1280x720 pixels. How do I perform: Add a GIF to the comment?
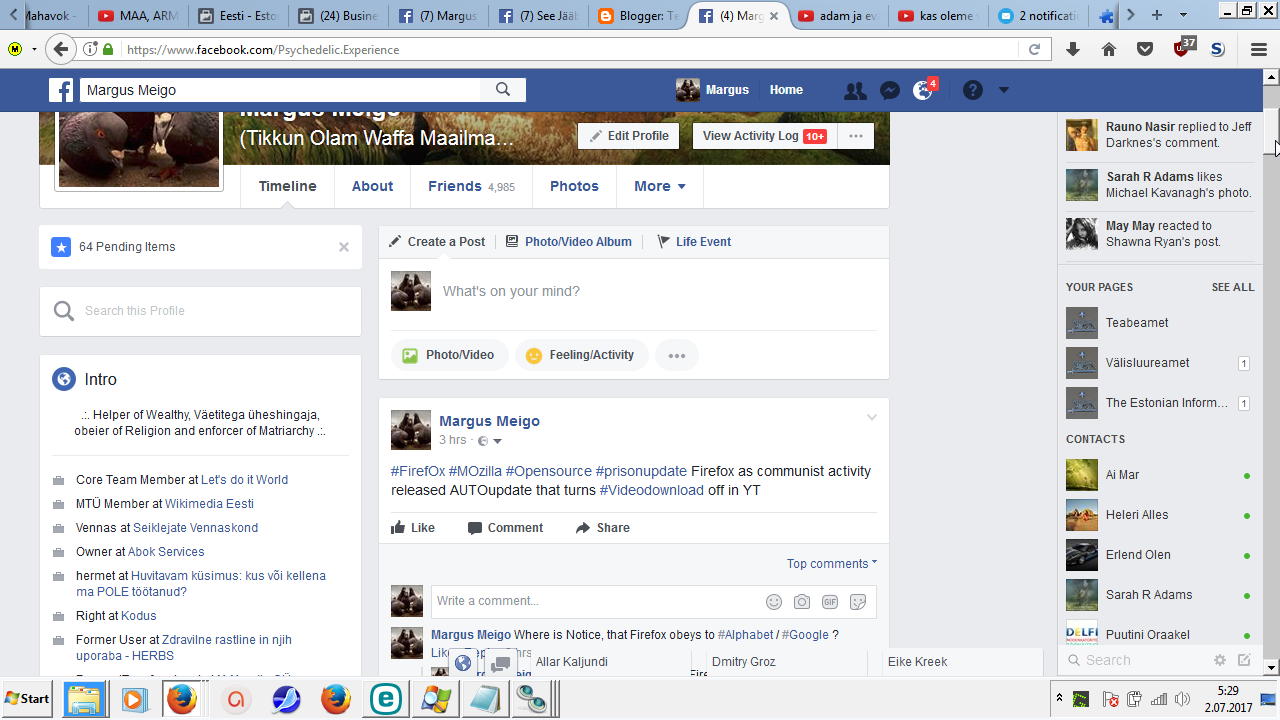point(830,601)
